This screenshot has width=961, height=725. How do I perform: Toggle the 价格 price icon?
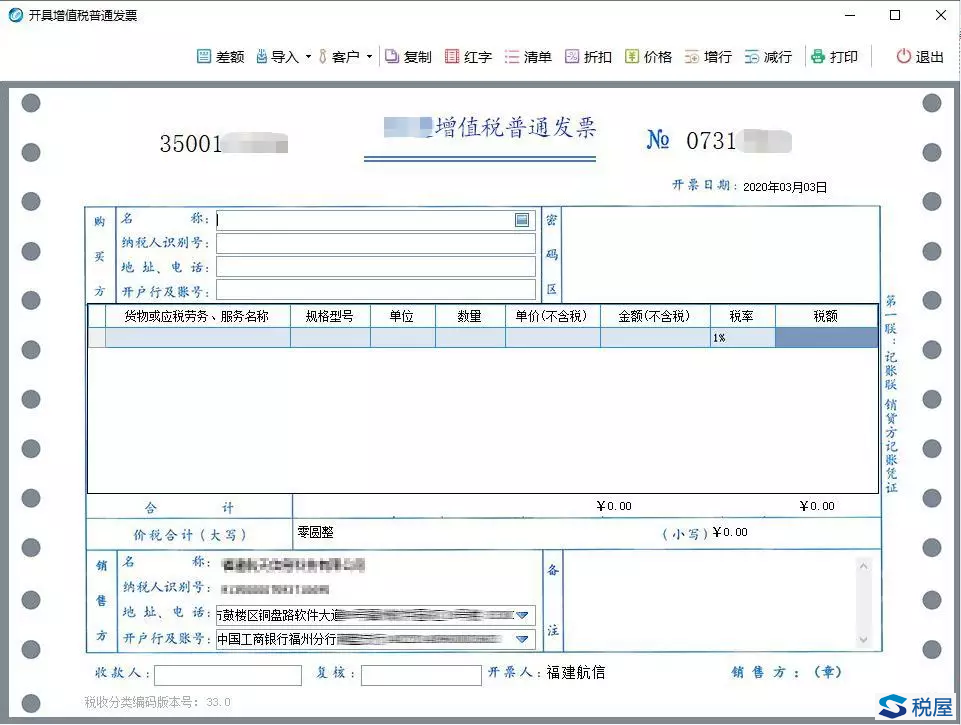[632, 56]
